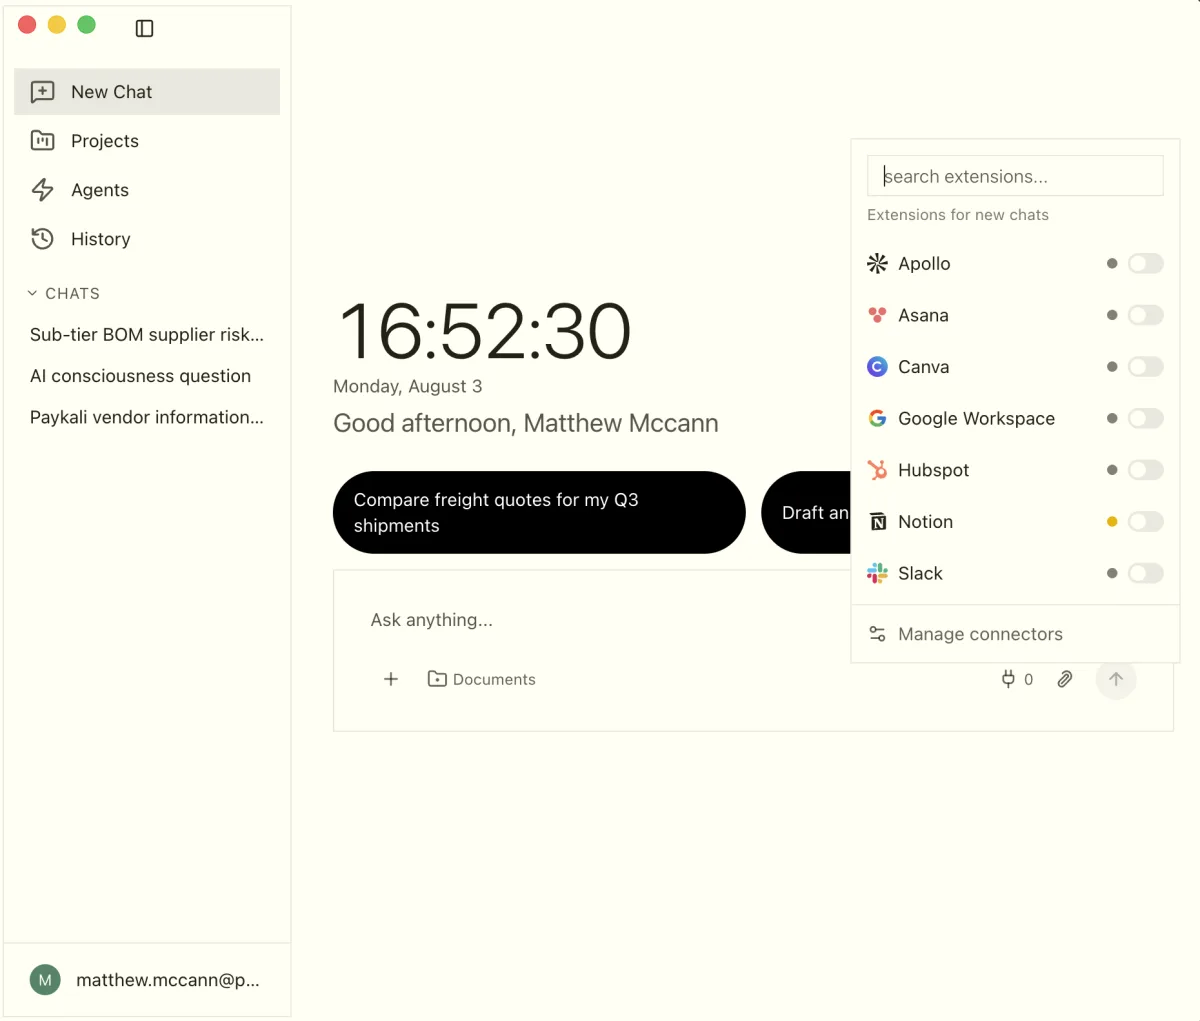Click the up-arrow send button

(x=1116, y=679)
